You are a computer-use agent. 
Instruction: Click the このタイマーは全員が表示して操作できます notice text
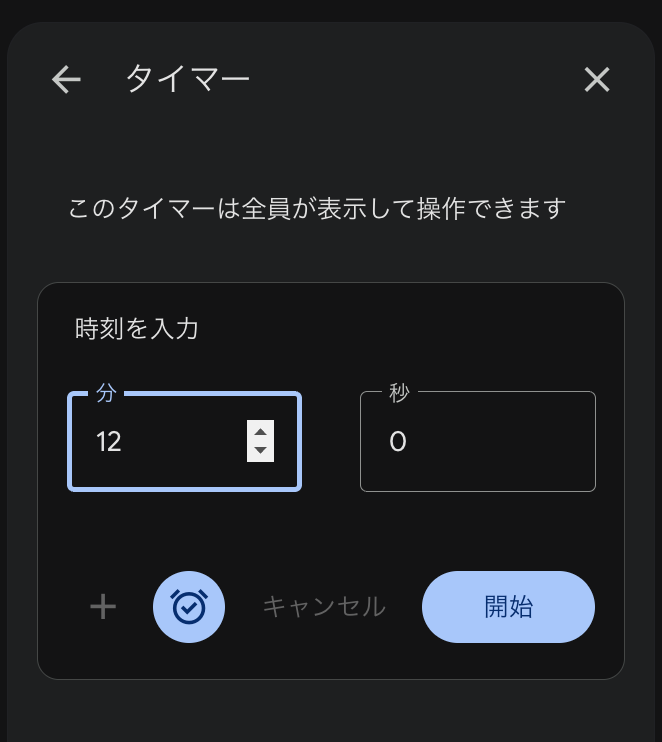tap(317, 209)
